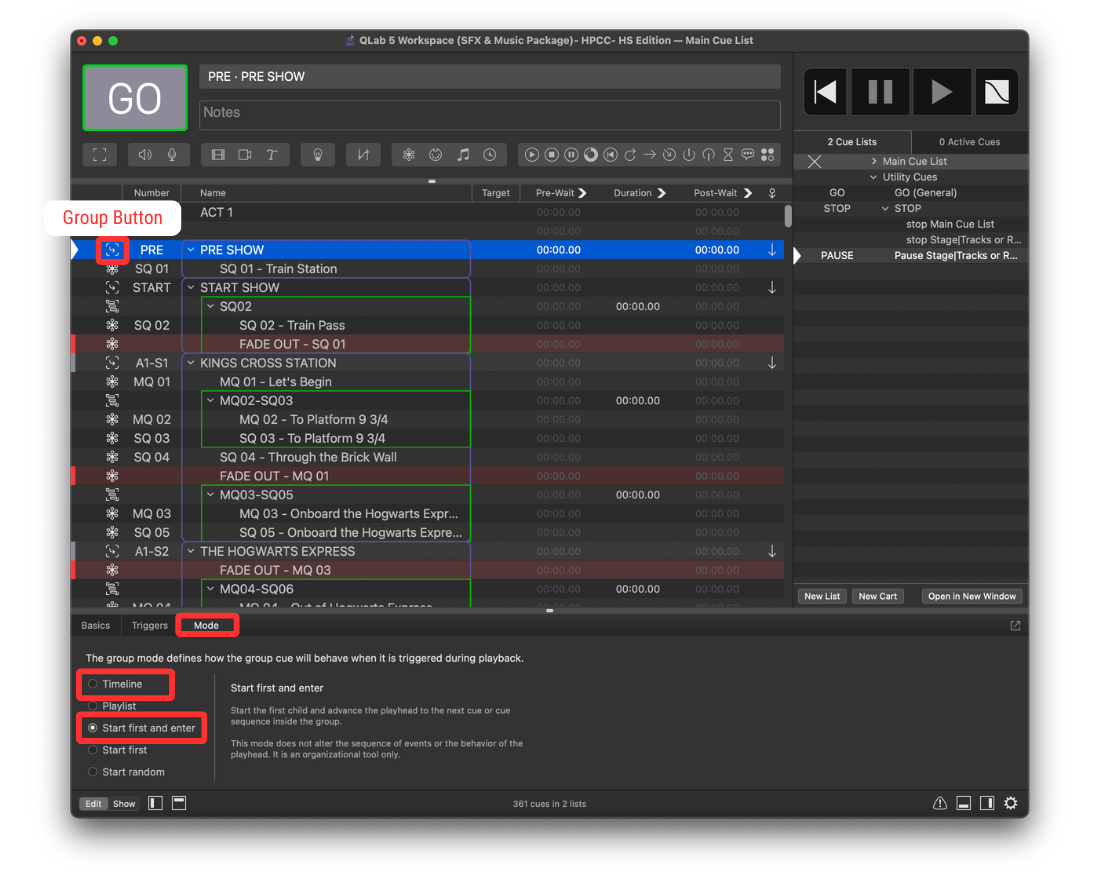Create a MIDI cue from the toolbar
The image size is (1100, 876).
click(x=436, y=154)
